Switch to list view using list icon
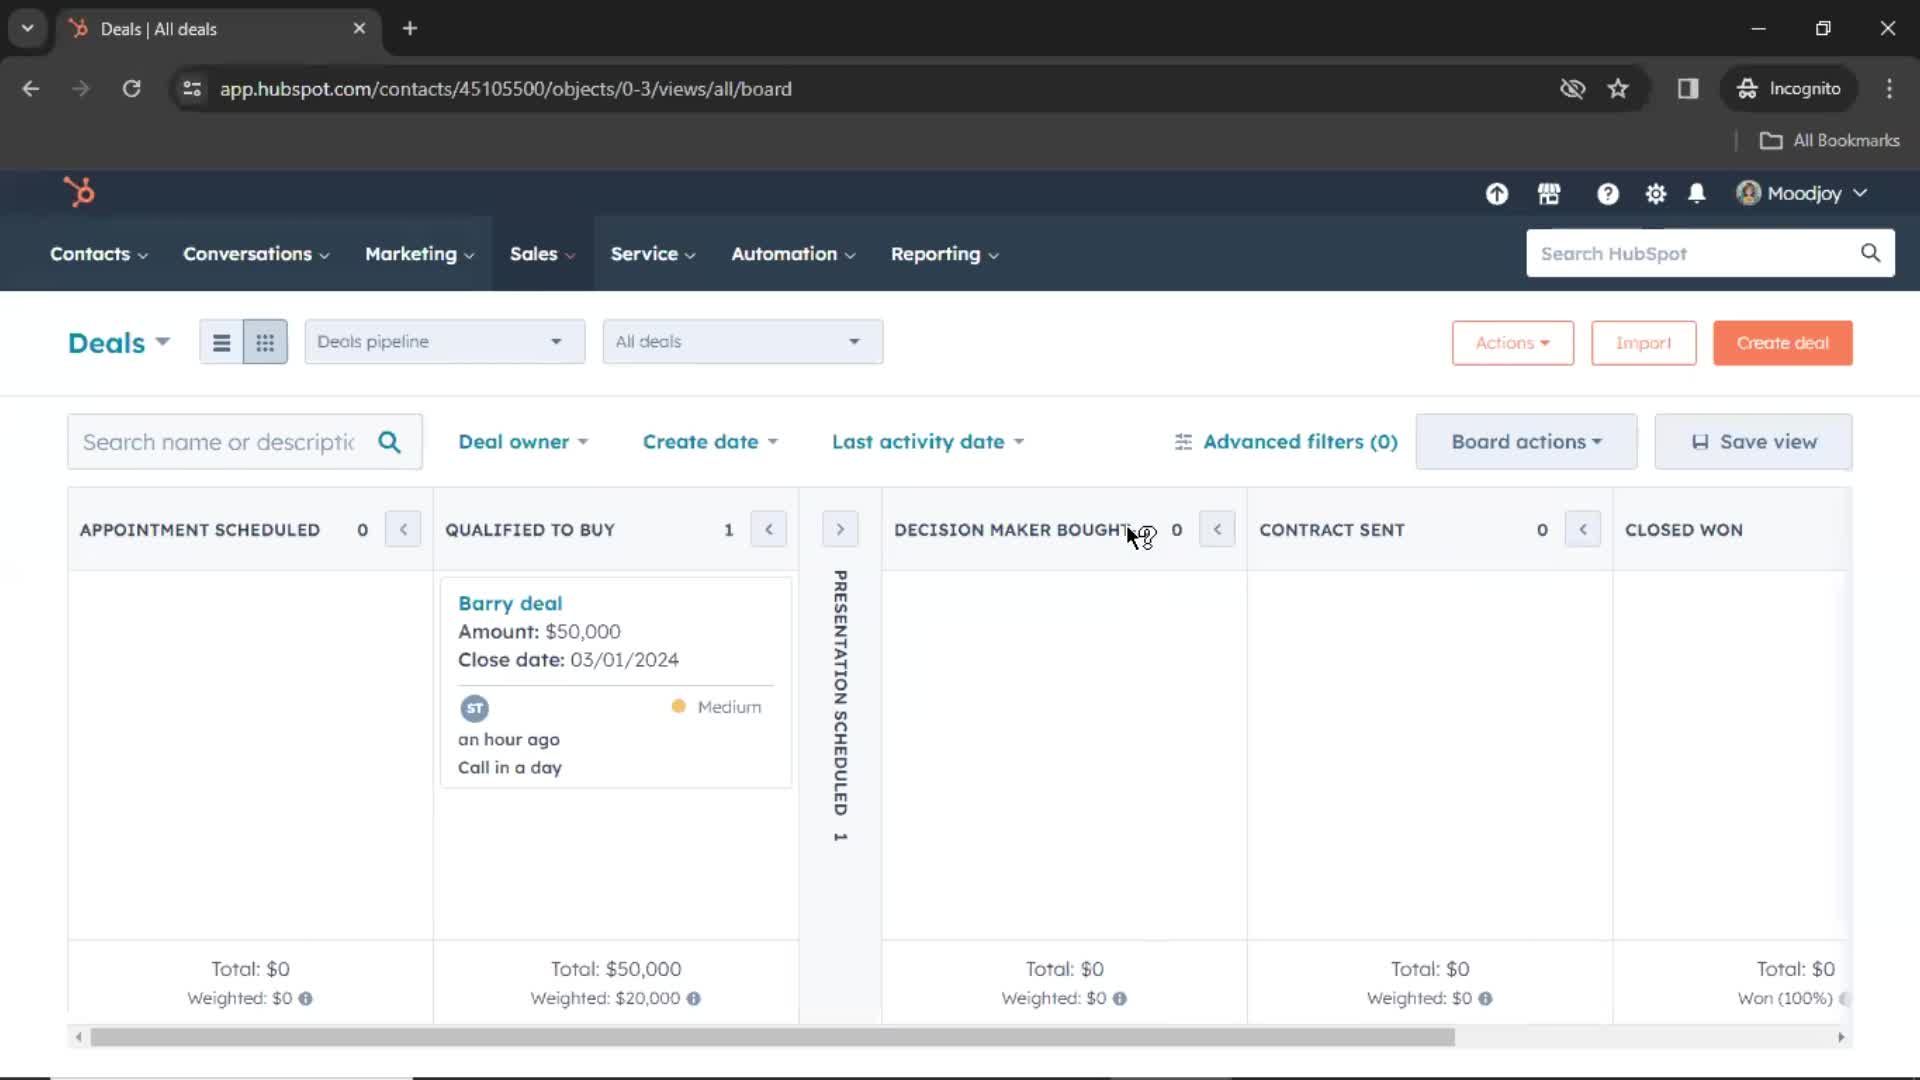This screenshot has width=1920, height=1080. click(220, 342)
